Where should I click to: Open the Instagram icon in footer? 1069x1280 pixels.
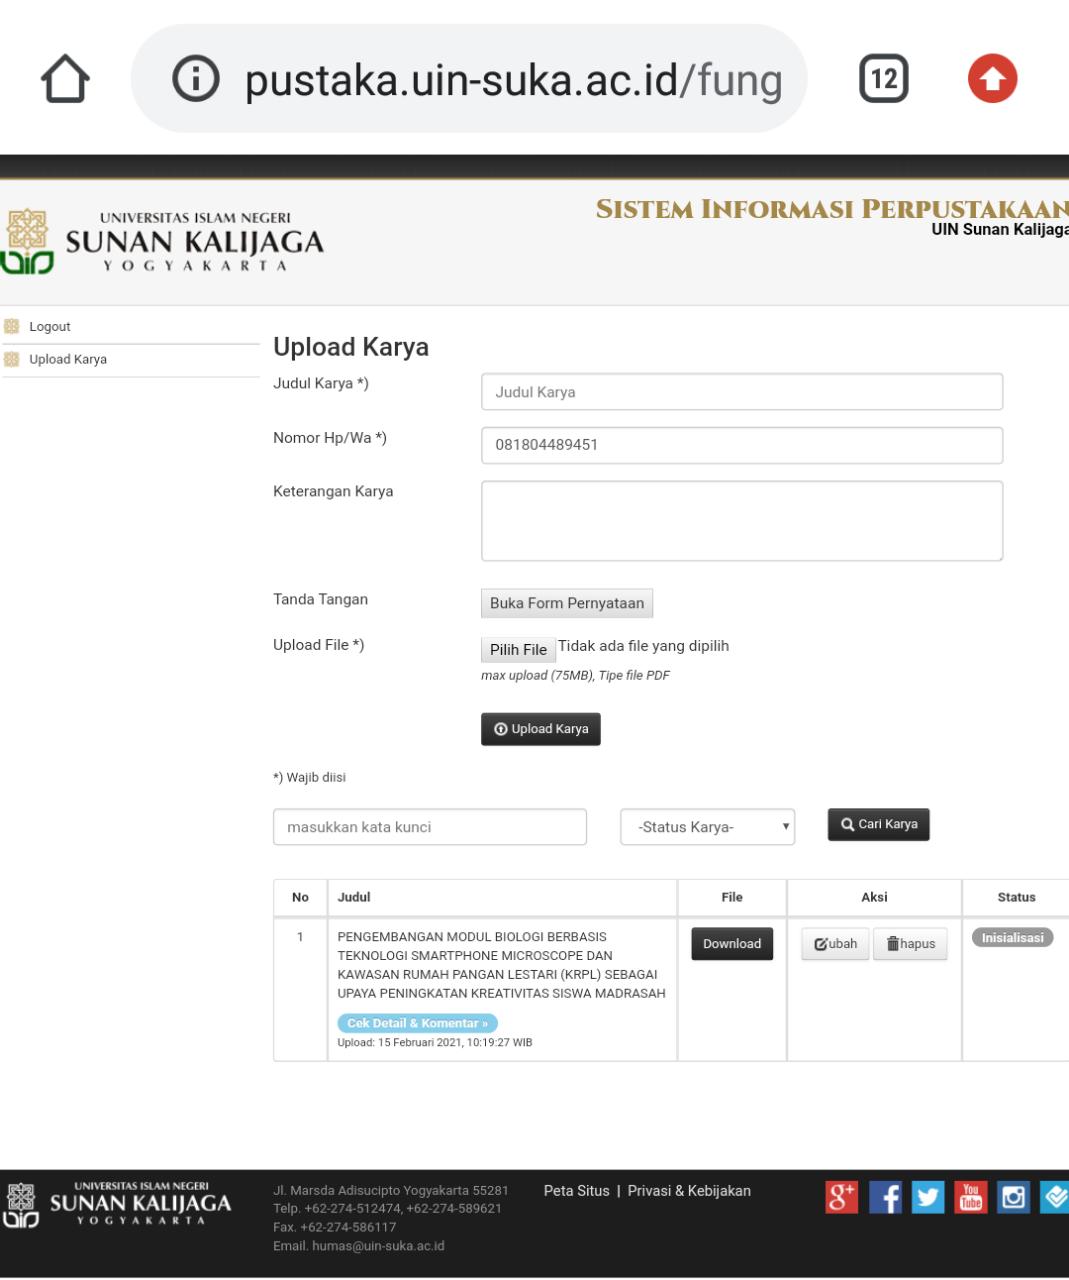[1013, 1198]
